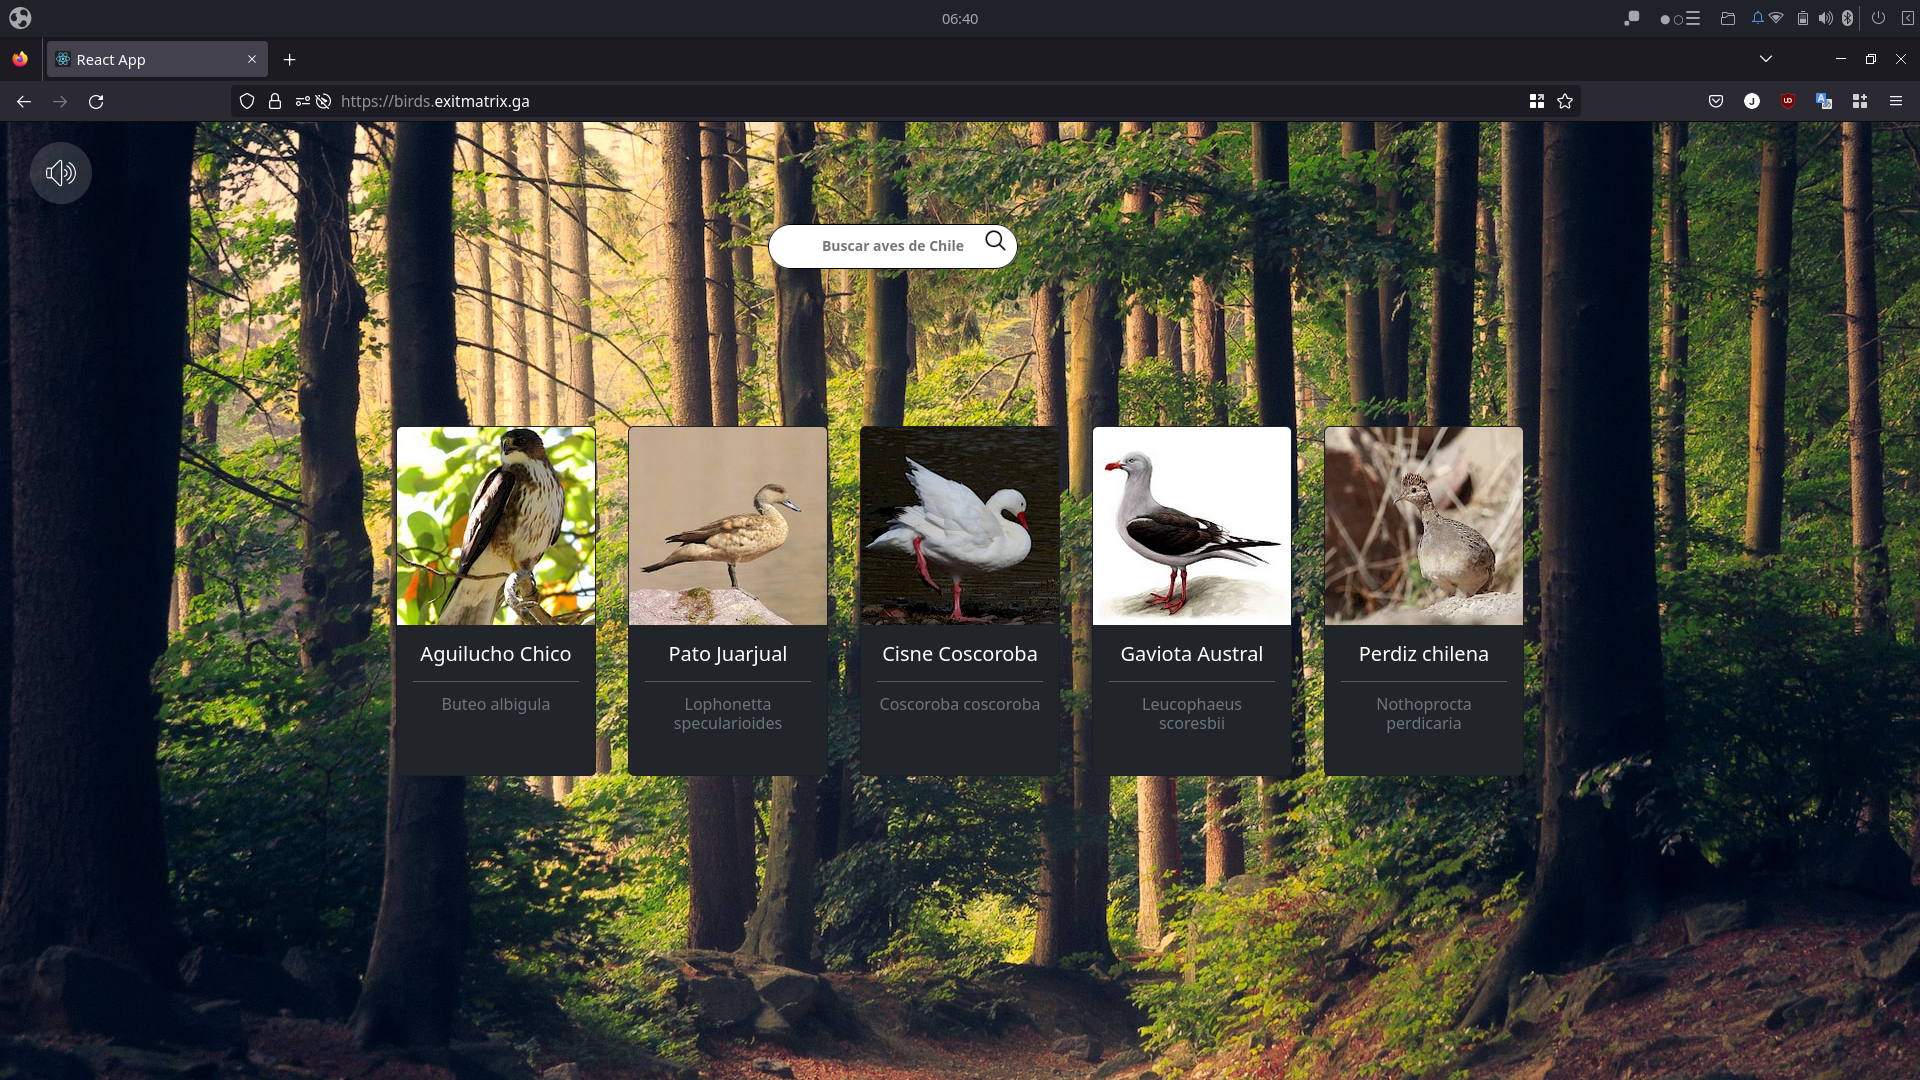This screenshot has height=1080, width=1920.
Task: Open the Perdiz chilena bird photo
Action: [1424, 526]
